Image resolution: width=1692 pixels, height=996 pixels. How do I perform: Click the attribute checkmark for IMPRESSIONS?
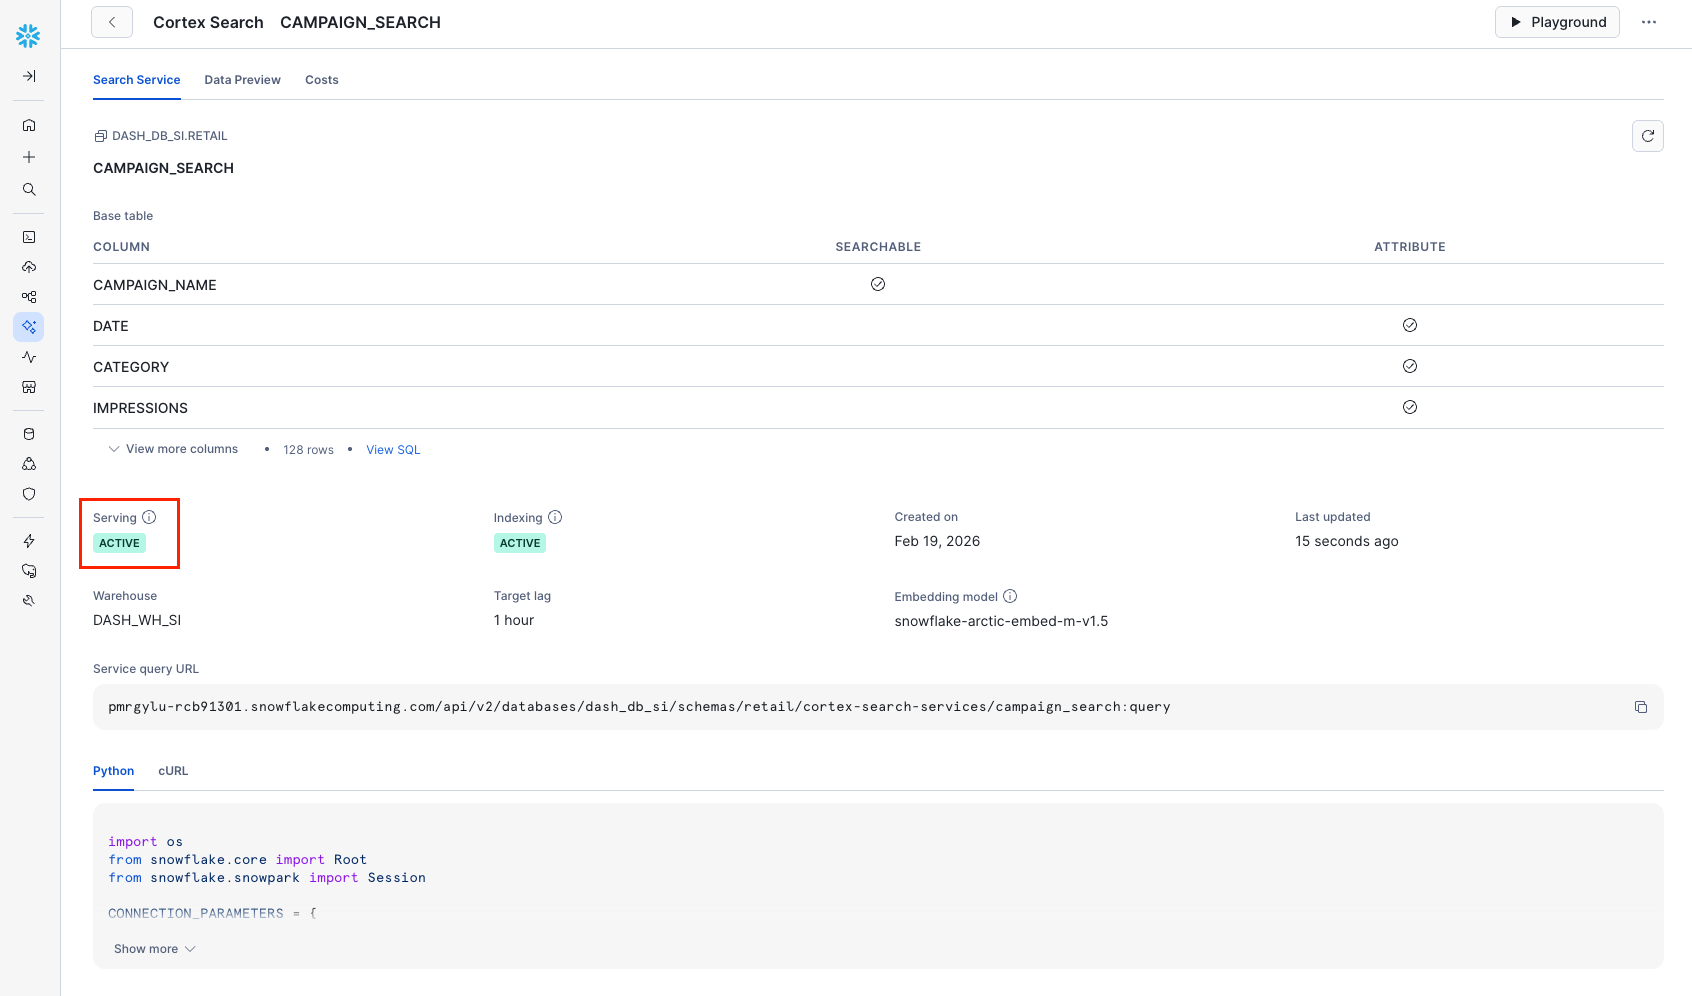click(x=1409, y=407)
